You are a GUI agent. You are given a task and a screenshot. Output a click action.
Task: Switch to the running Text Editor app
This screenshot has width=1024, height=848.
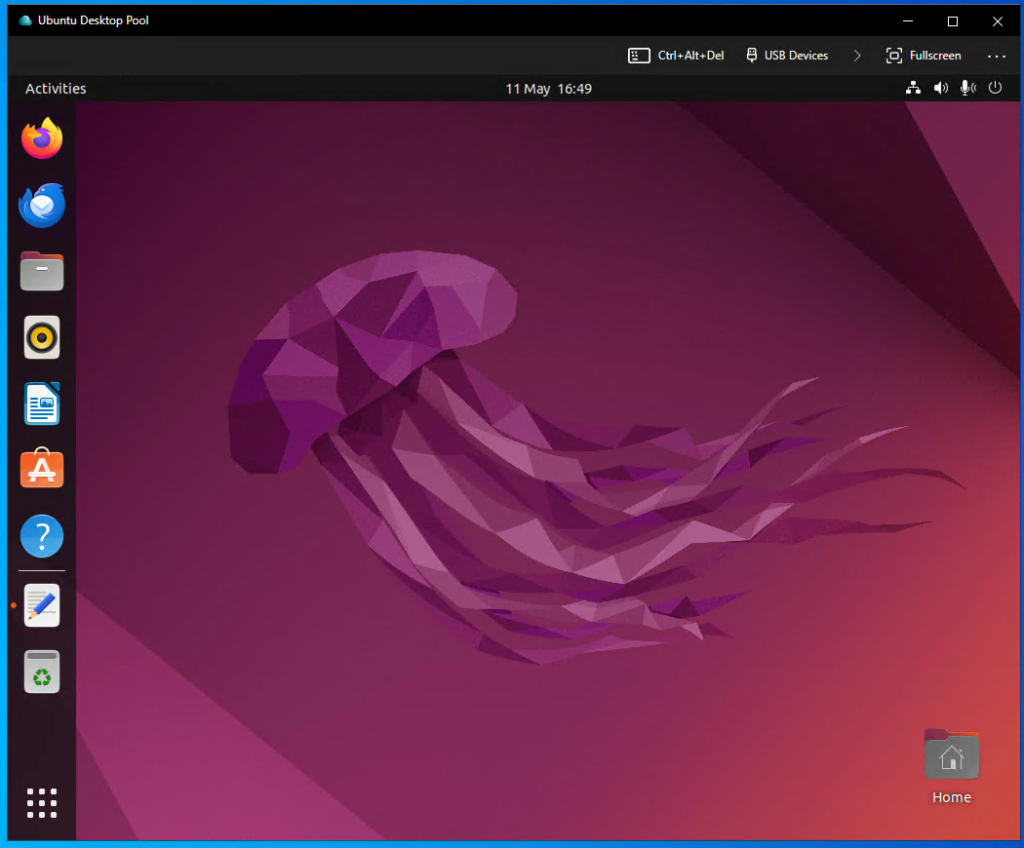[42, 606]
